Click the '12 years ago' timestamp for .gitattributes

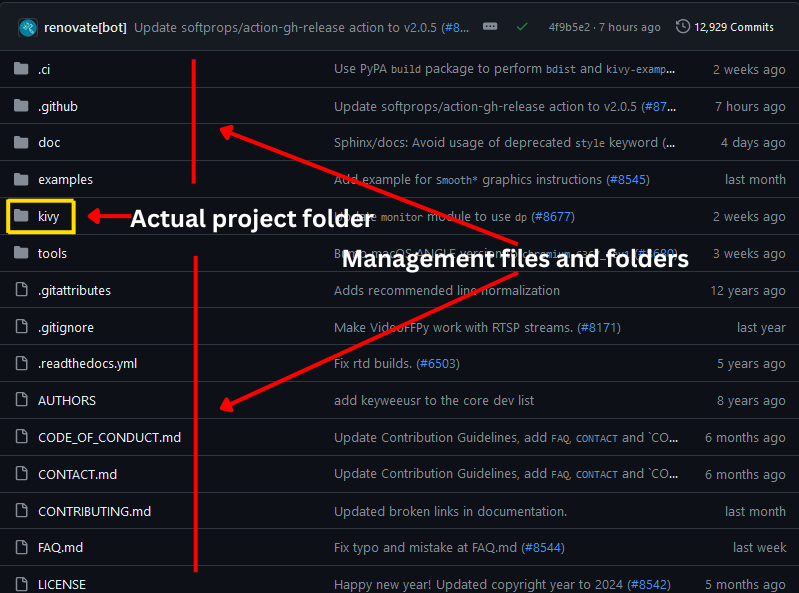[x=748, y=291]
